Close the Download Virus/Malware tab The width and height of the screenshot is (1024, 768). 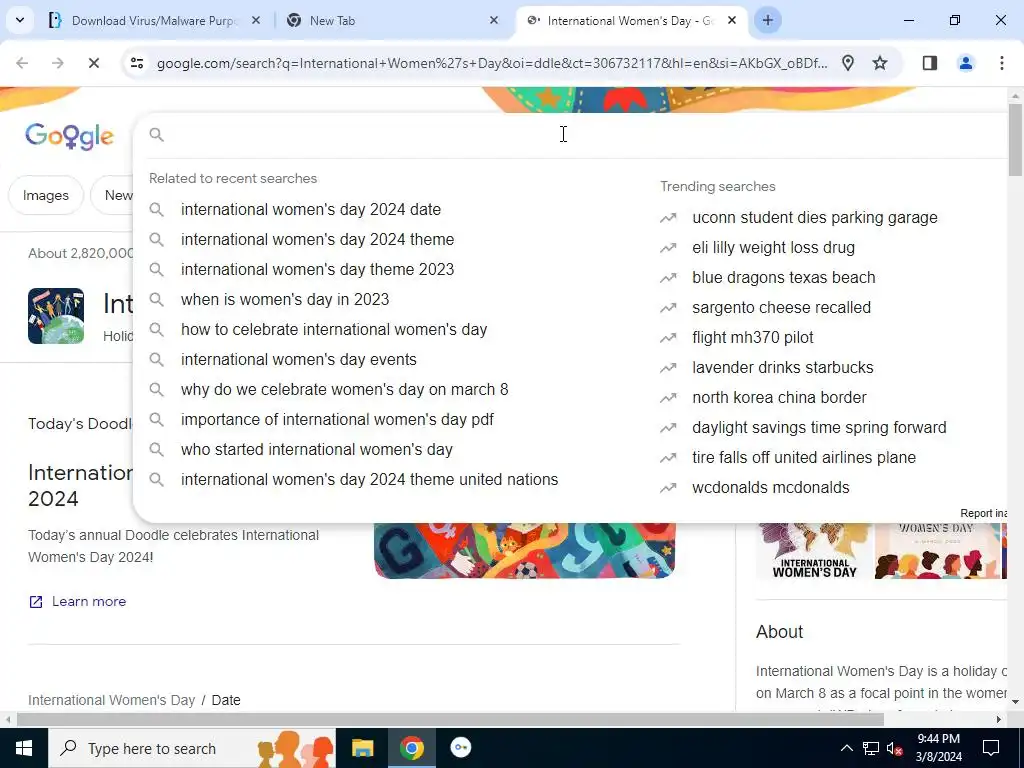pyautogui.click(x=256, y=21)
